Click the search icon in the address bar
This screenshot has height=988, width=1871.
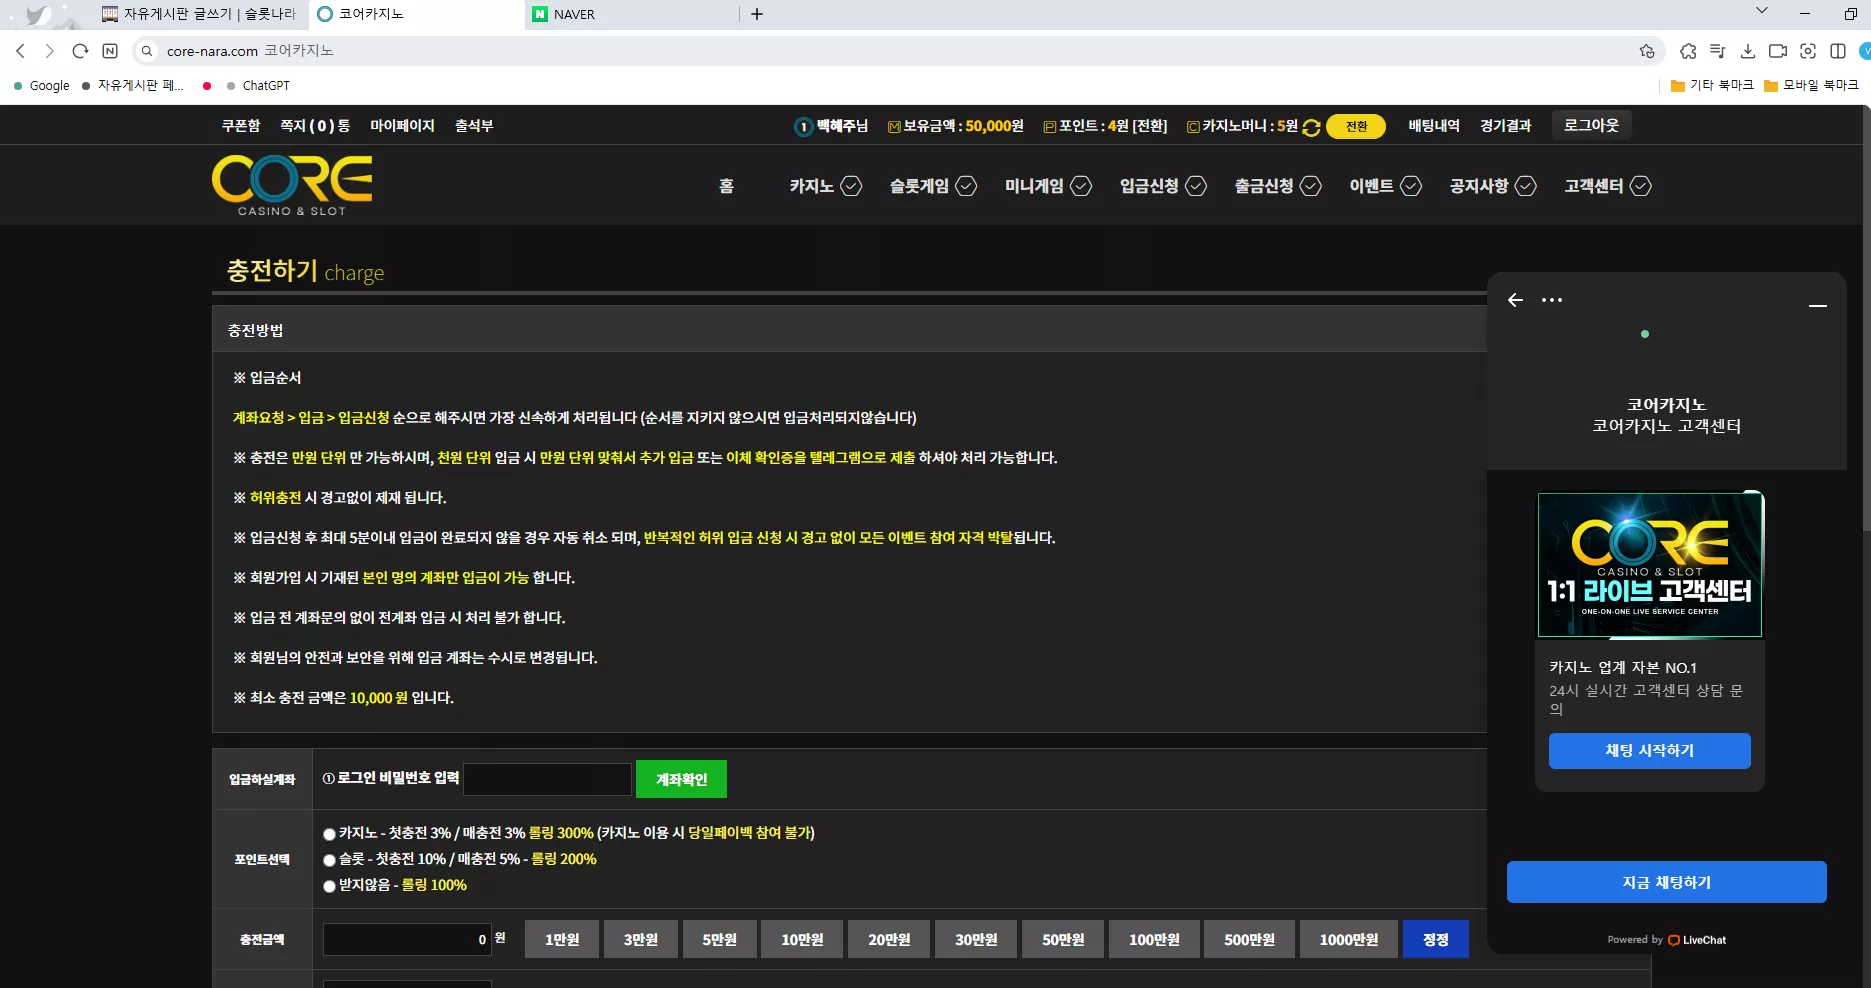coord(147,51)
